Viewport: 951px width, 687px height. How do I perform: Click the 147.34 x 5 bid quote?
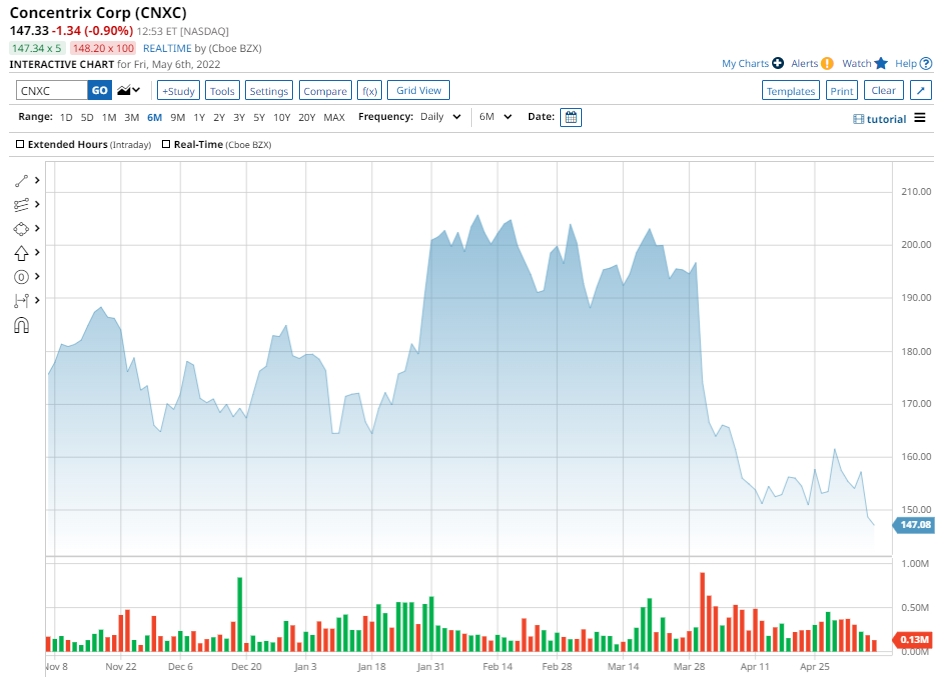pos(36,48)
